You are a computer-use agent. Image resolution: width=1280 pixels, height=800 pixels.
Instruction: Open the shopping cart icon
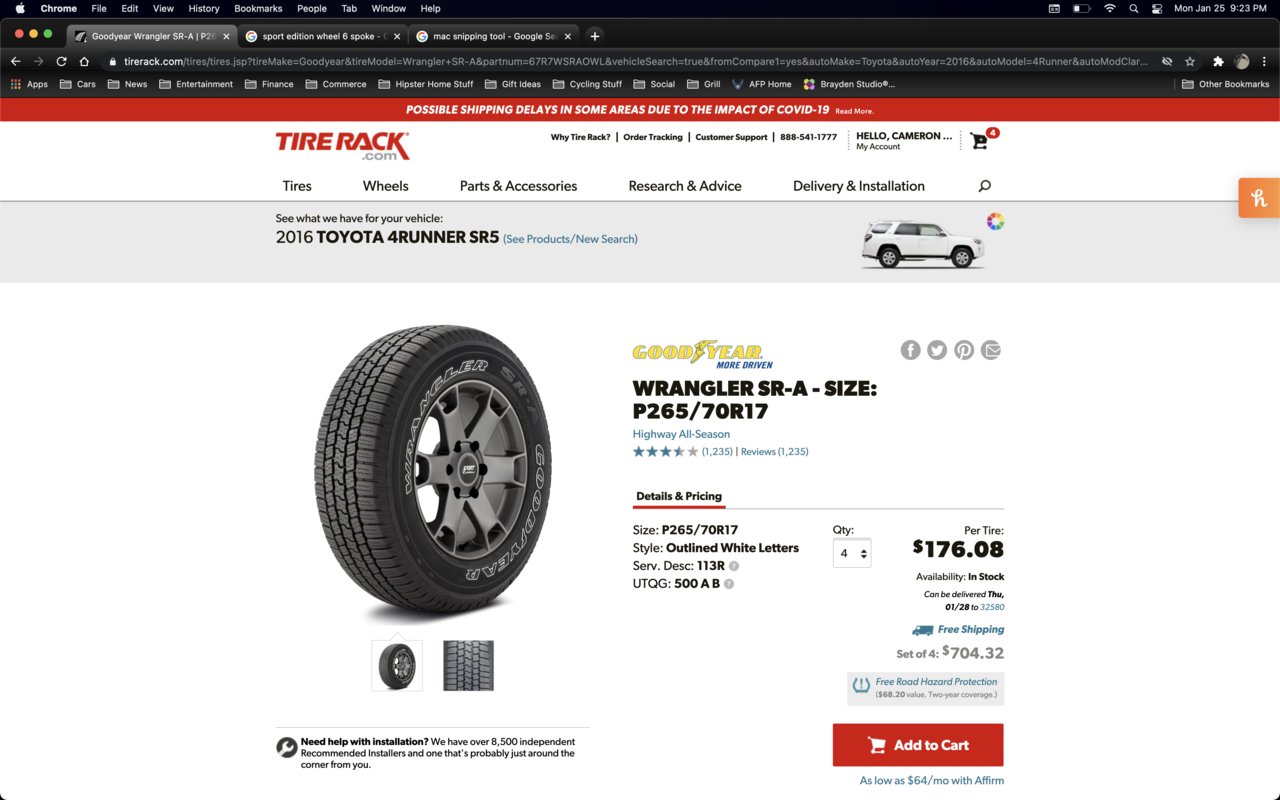tap(980, 141)
